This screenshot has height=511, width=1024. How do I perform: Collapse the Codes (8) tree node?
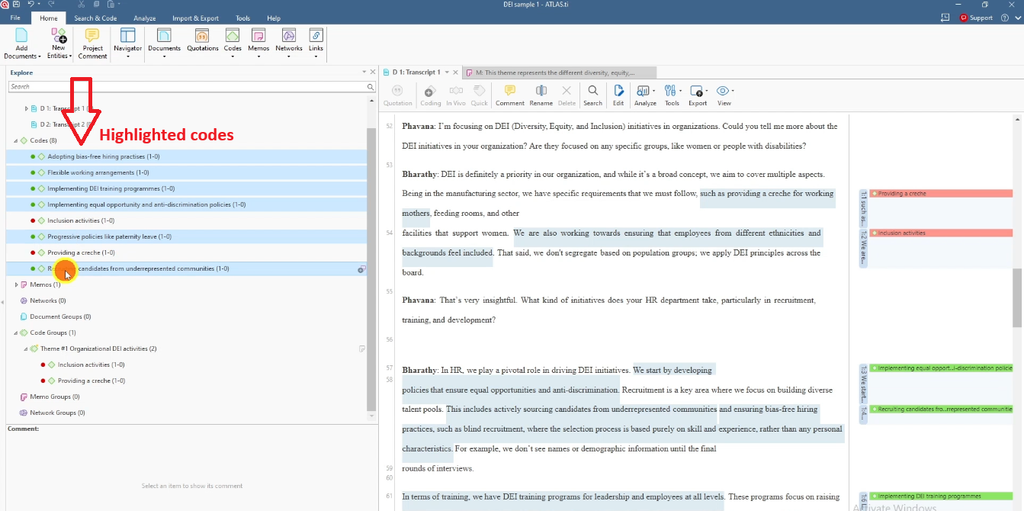(x=16, y=140)
